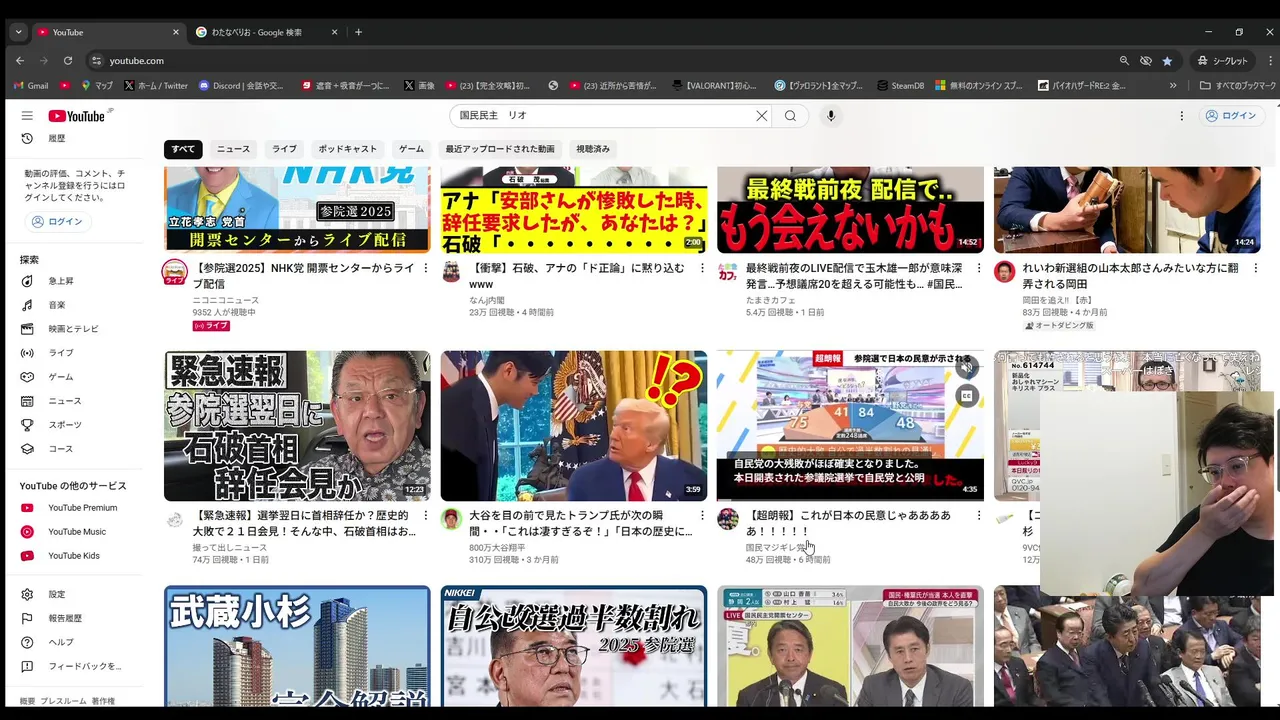Open 急上昇 trending in sidebar
Viewport: 1280px width, 720px height.
[60, 281]
